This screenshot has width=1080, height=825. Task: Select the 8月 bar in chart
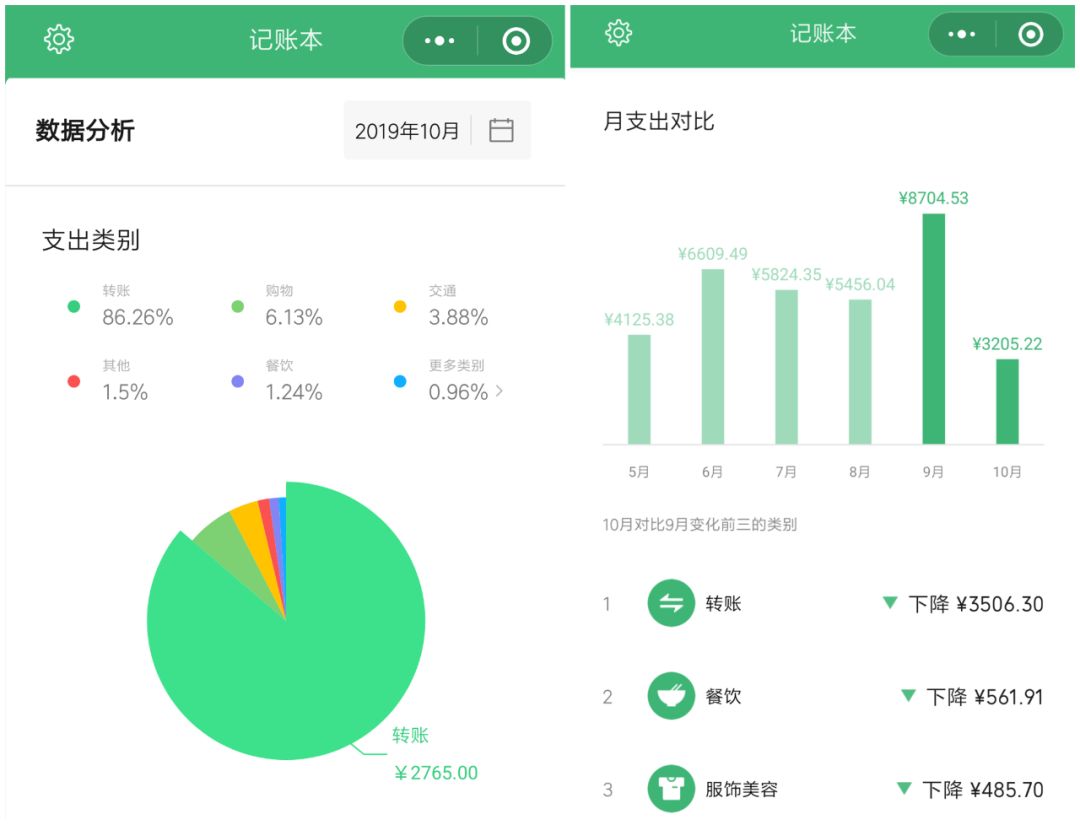(860, 371)
